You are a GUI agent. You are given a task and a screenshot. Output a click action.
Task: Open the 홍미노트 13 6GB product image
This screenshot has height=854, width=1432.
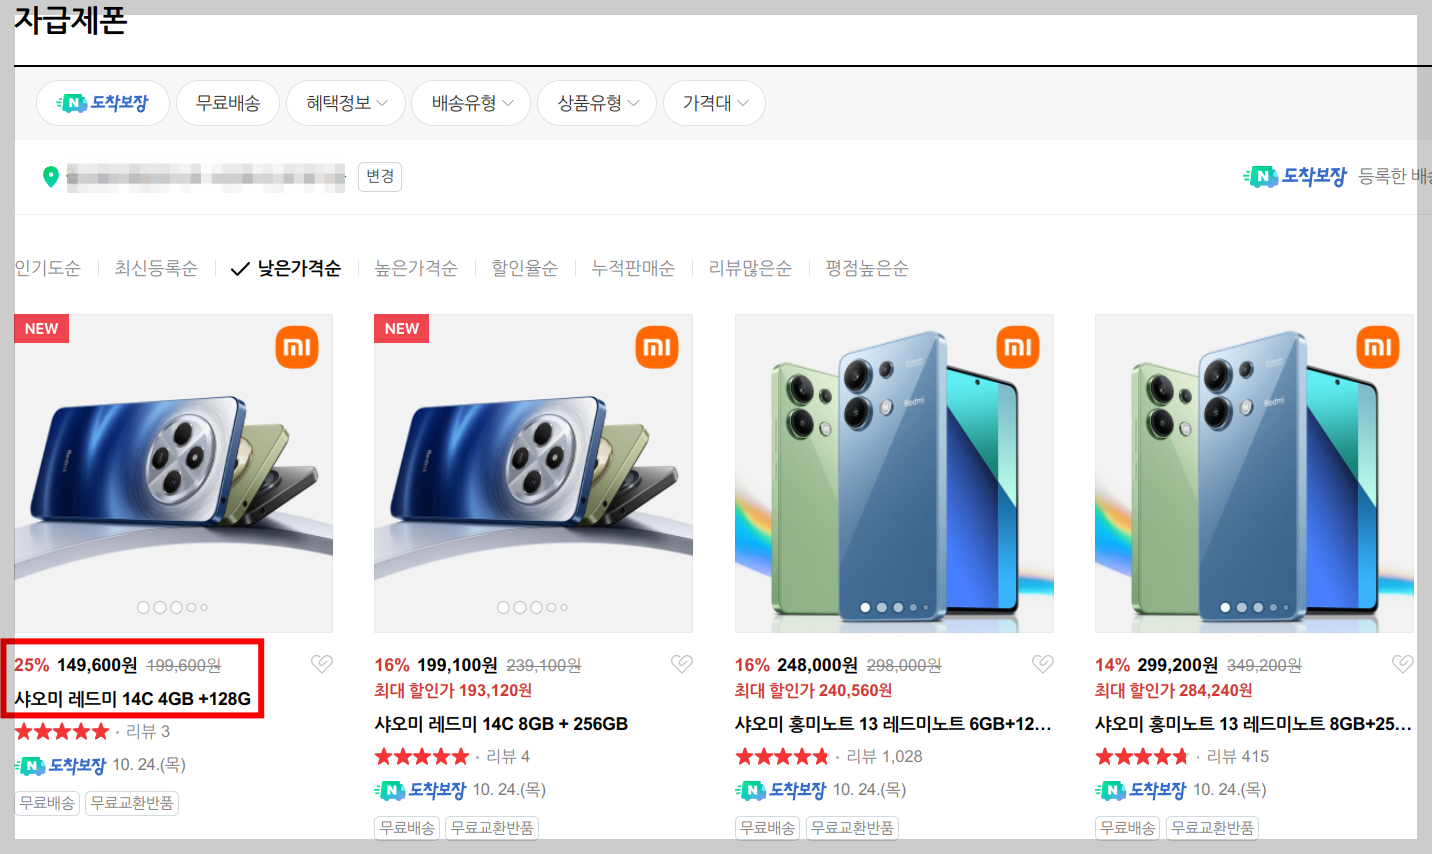pos(894,474)
